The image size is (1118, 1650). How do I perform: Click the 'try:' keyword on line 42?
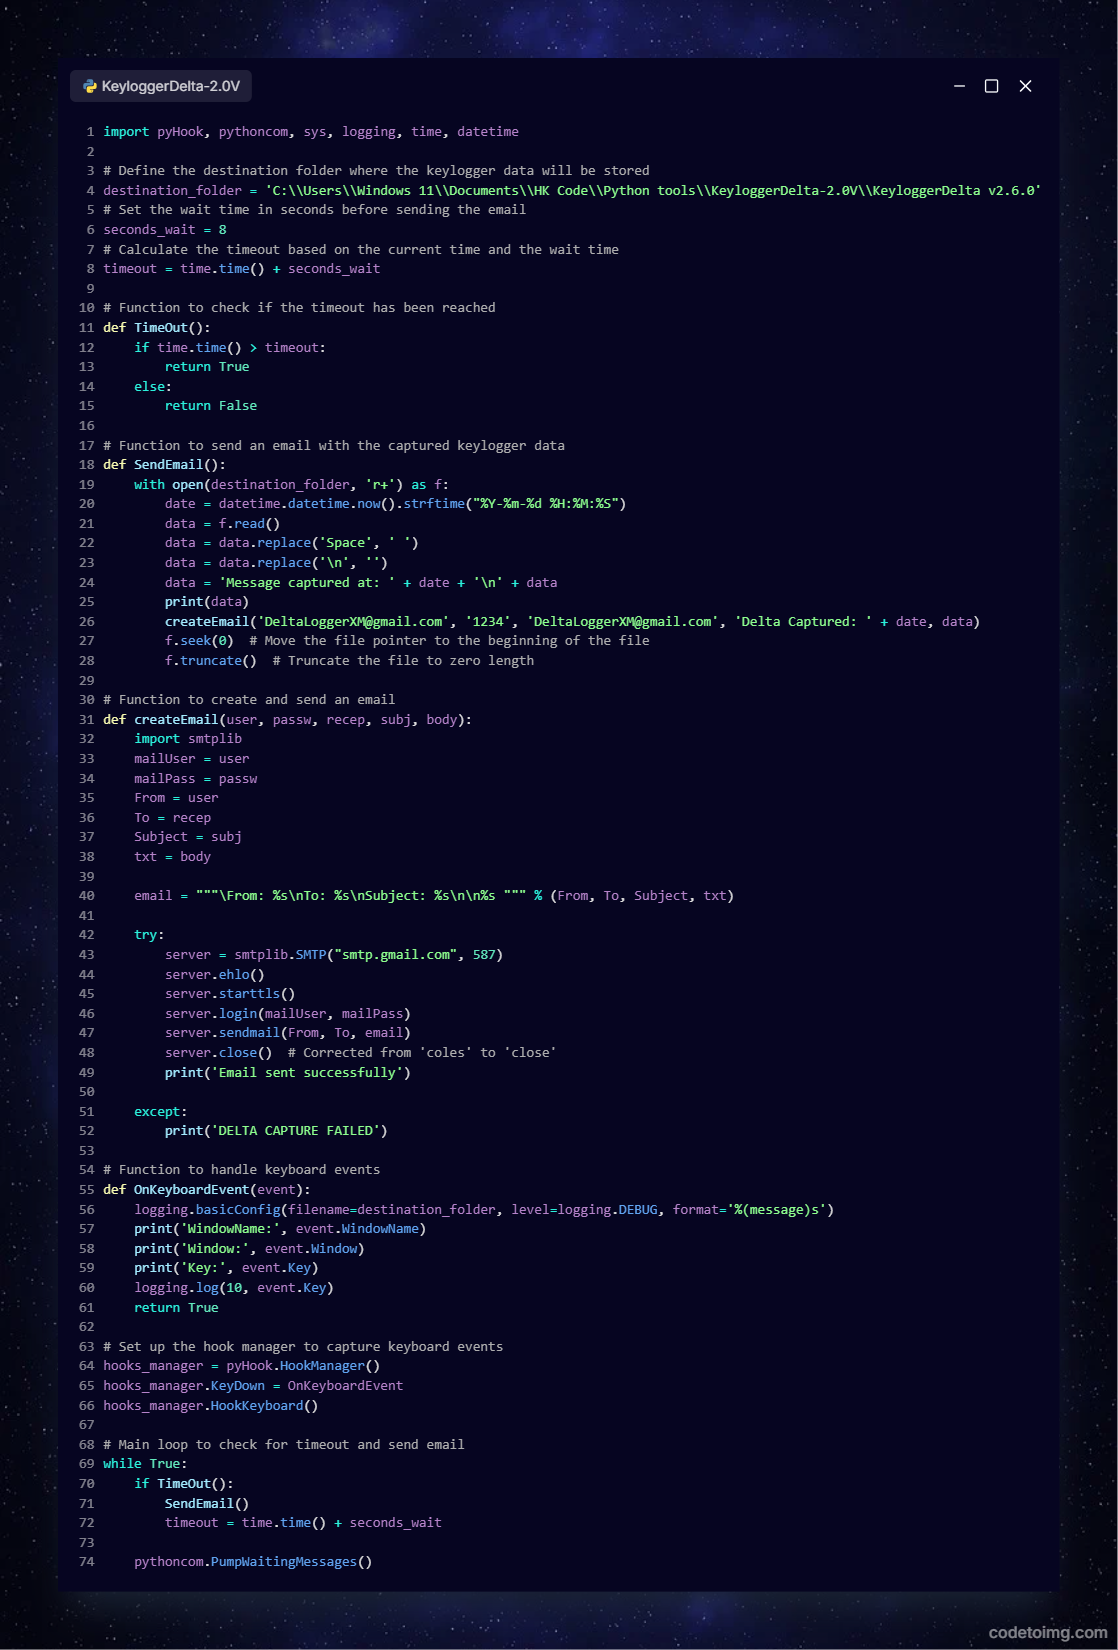point(149,935)
